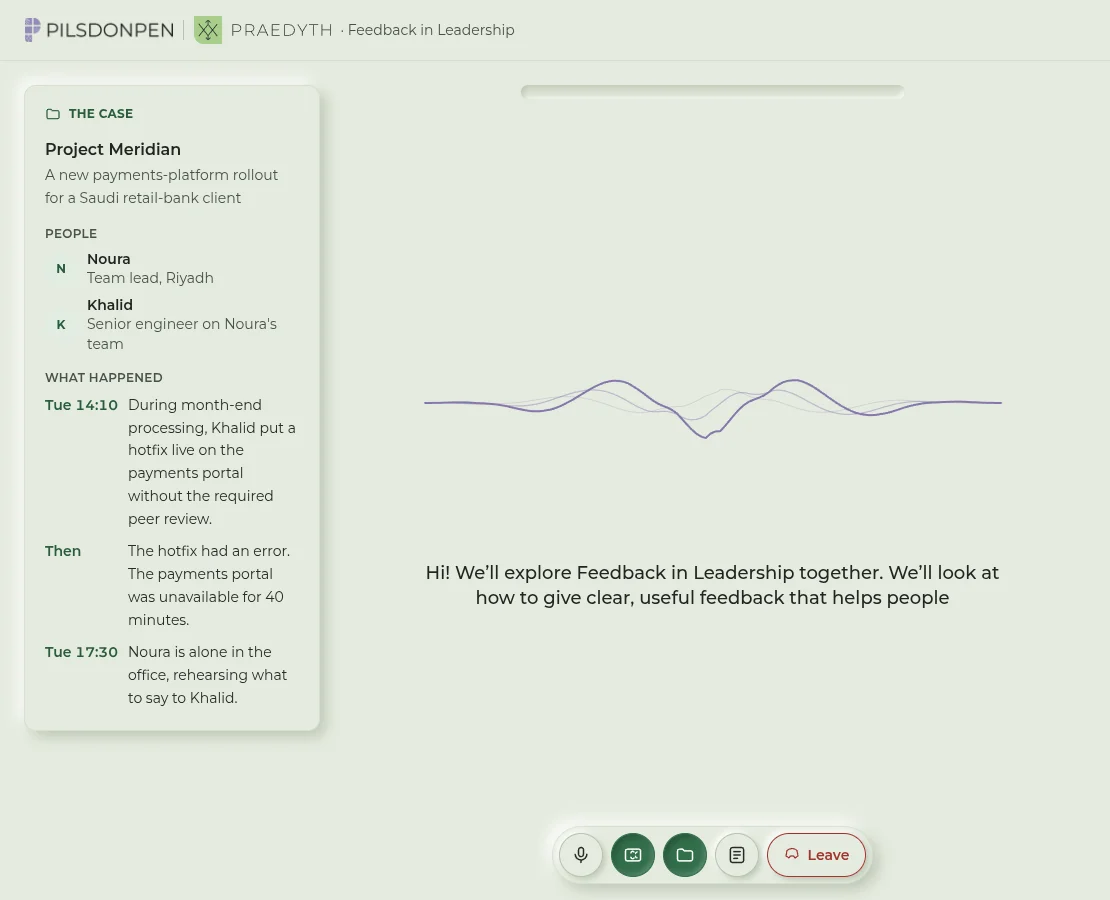1110x900 pixels.
Task: Click the name Noura
Action: (x=108, y=259)
